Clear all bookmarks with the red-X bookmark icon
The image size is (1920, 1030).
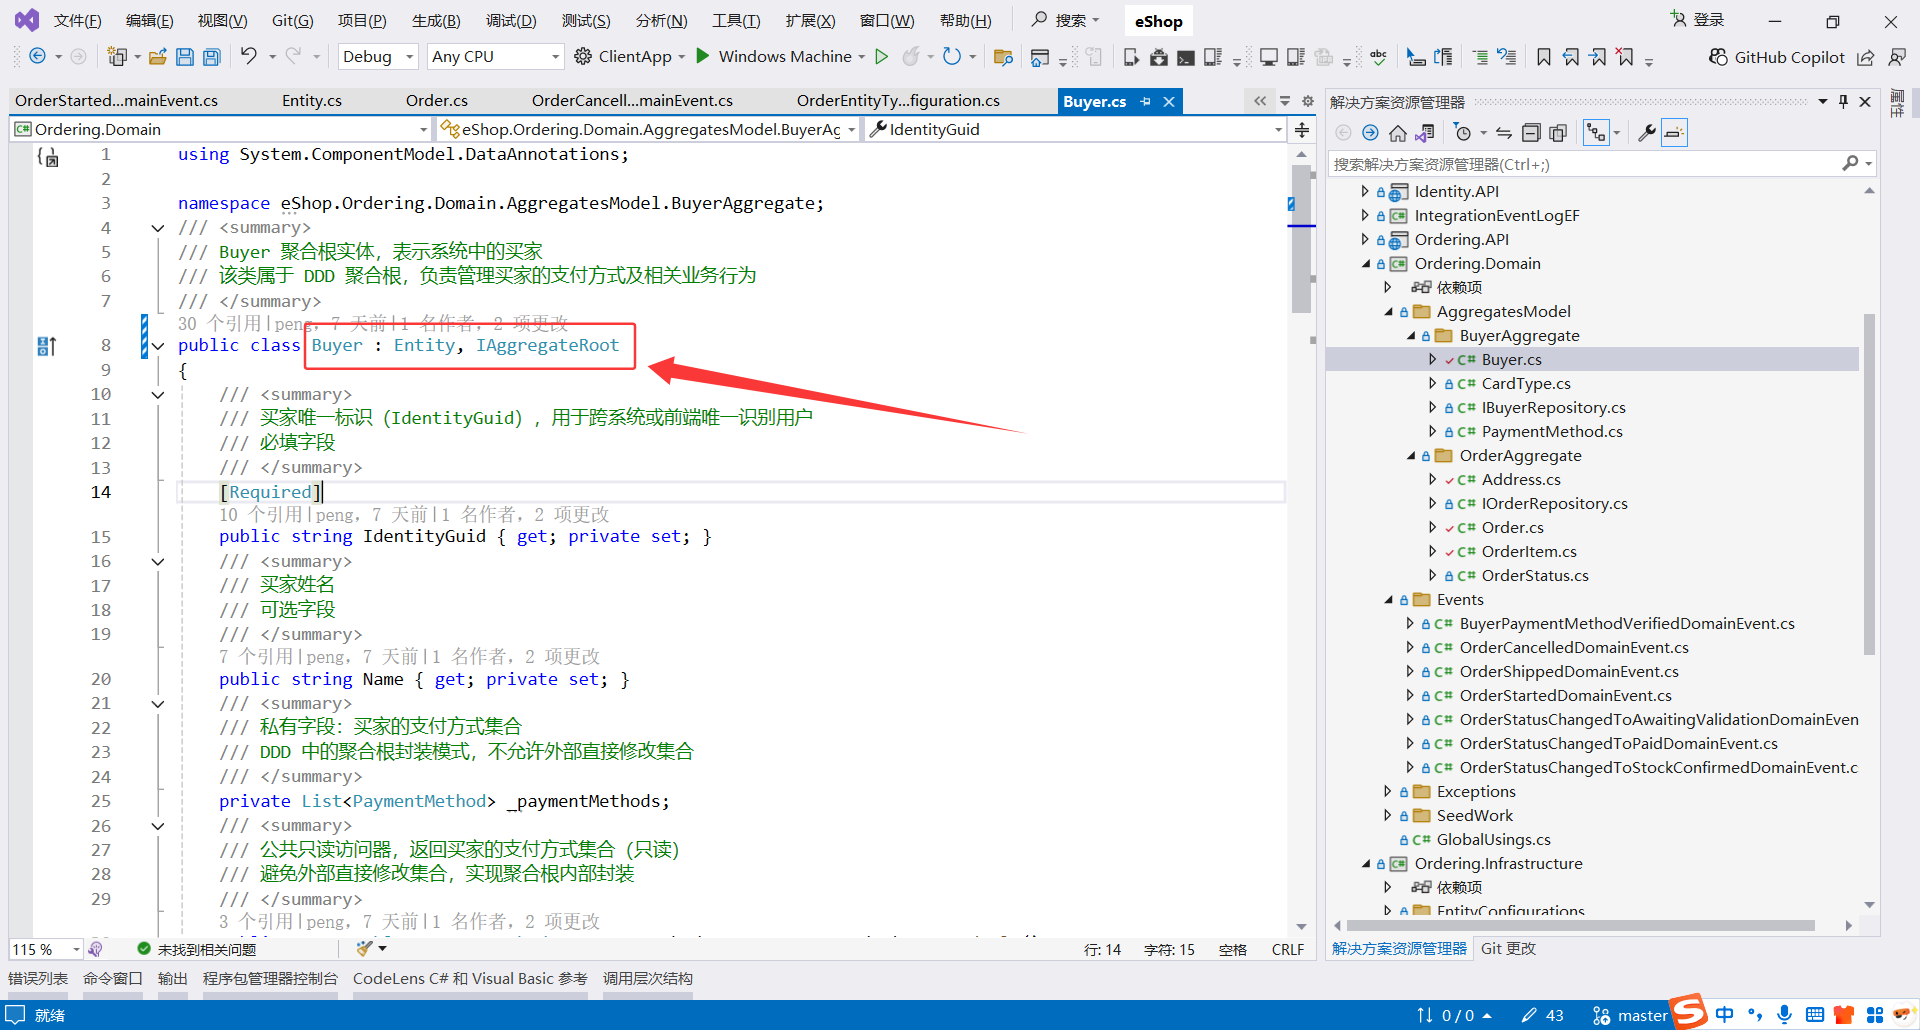tap(1626, 57)
